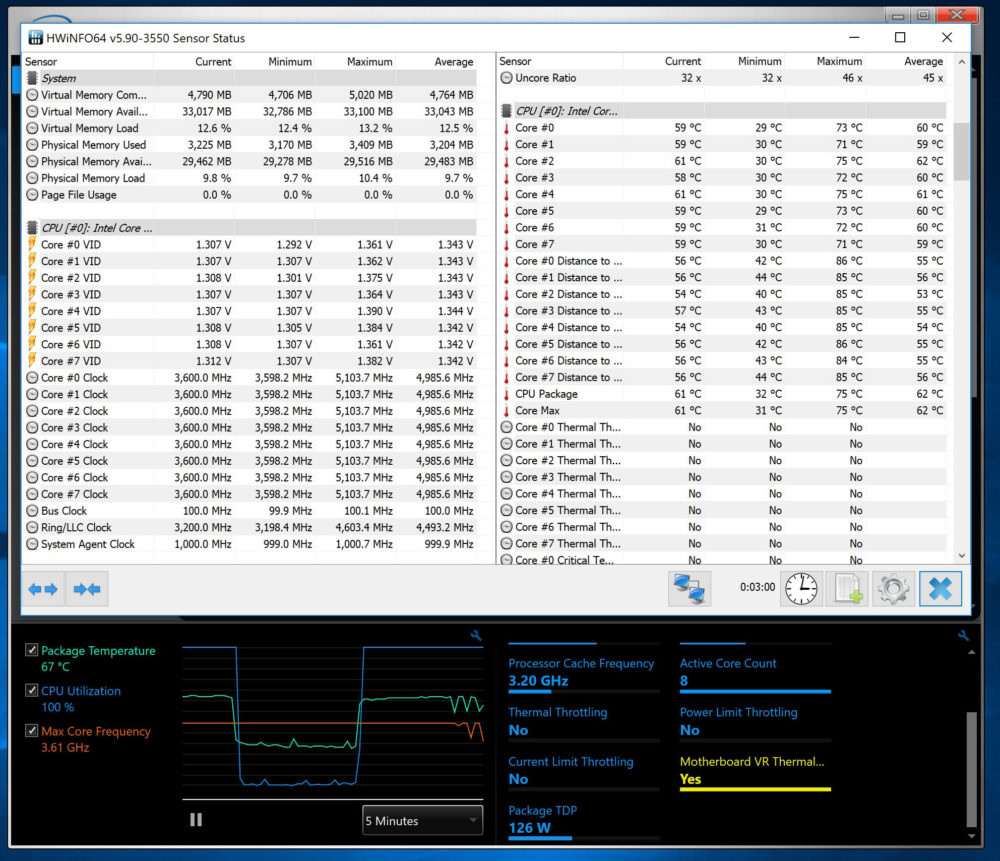
Task: Click the HWiNFO64 title bar app icon
Action: tap(36, 38)
